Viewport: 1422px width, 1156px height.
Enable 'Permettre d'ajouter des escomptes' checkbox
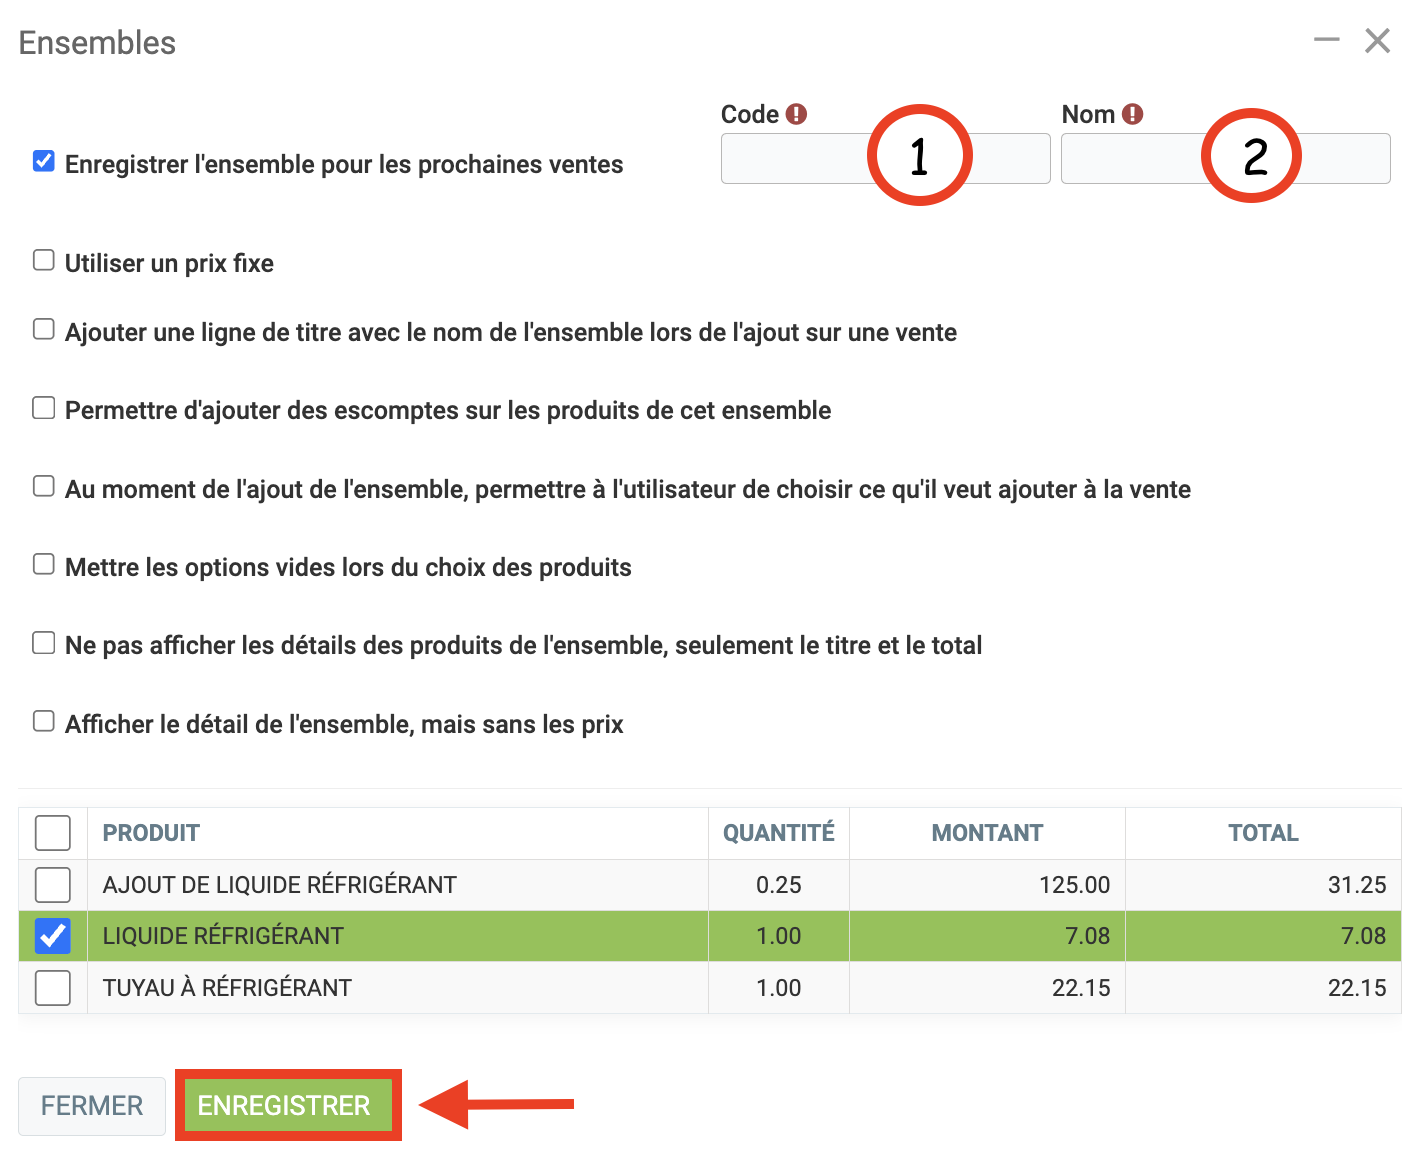pyautogui.click(x=44, y=408)
